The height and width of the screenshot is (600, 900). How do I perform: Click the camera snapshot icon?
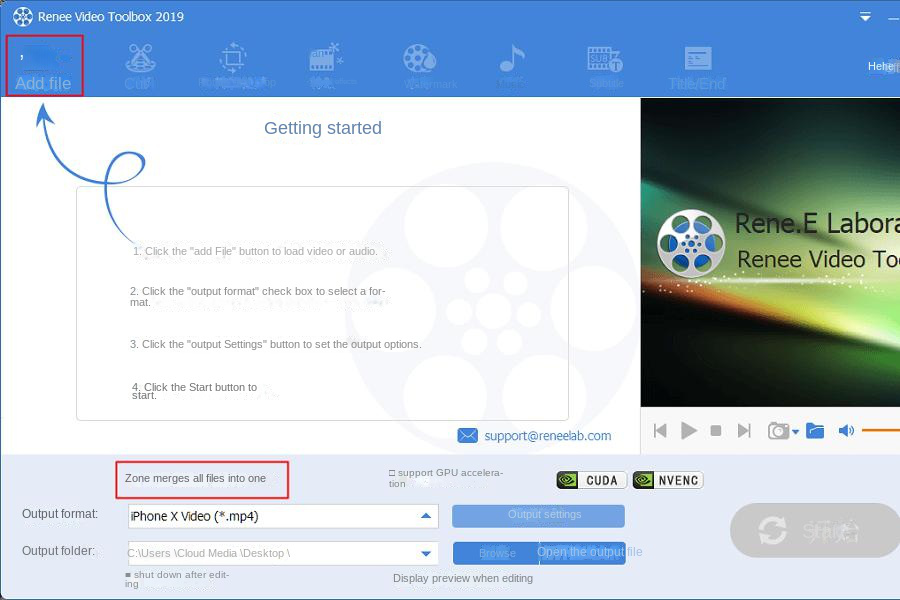tap(777, 430)
